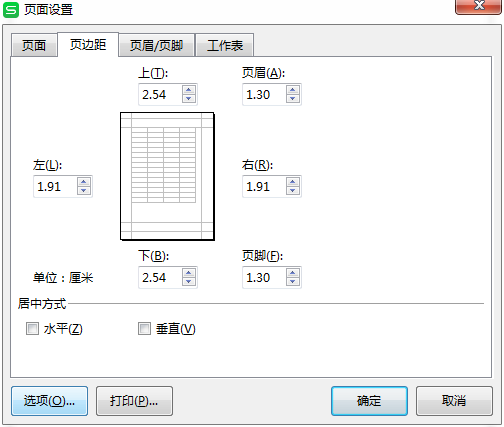
Task: Increase the 下(B) bottom margin
Action: pyautogui.click(x=189, y=273)
